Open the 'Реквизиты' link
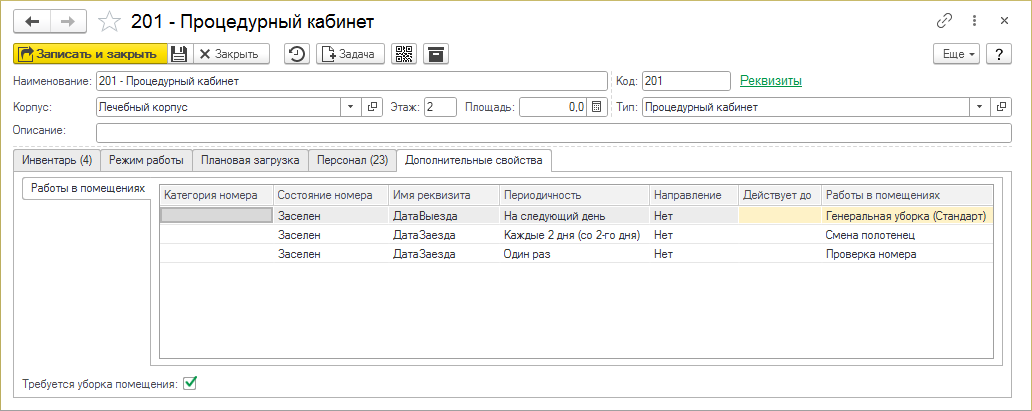 point(771,81)
